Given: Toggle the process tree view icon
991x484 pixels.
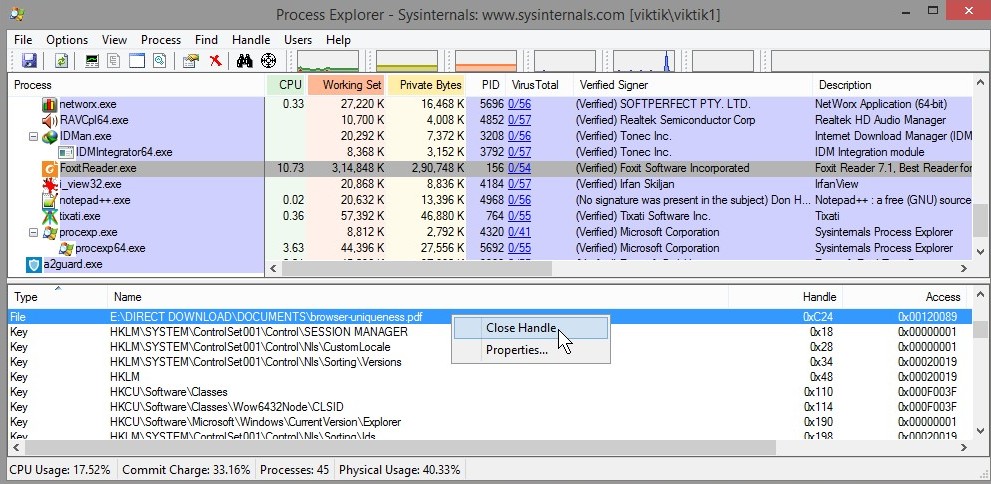Looking at the screenshot, I should click(114, 61).
